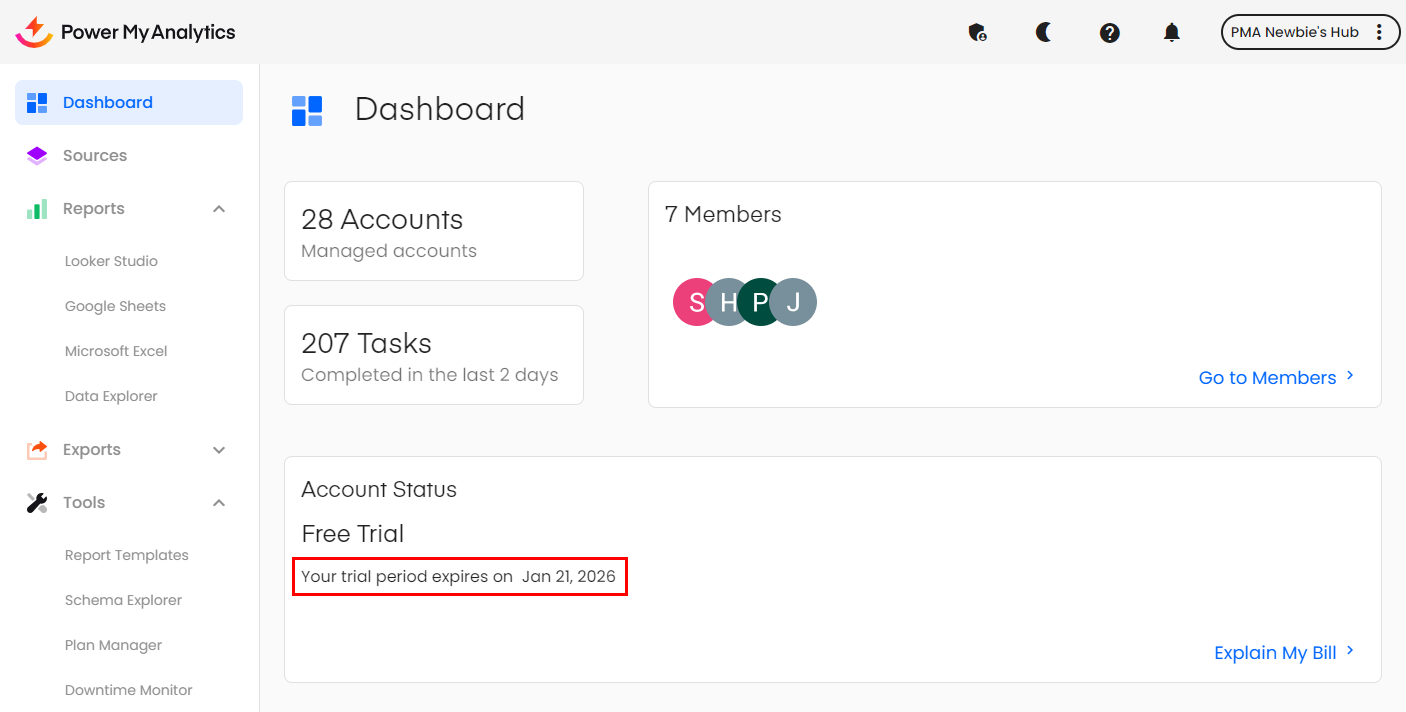Collapse the Reports section chevron
Viewport: 1406px width, 712px height.
click(219, 209)
